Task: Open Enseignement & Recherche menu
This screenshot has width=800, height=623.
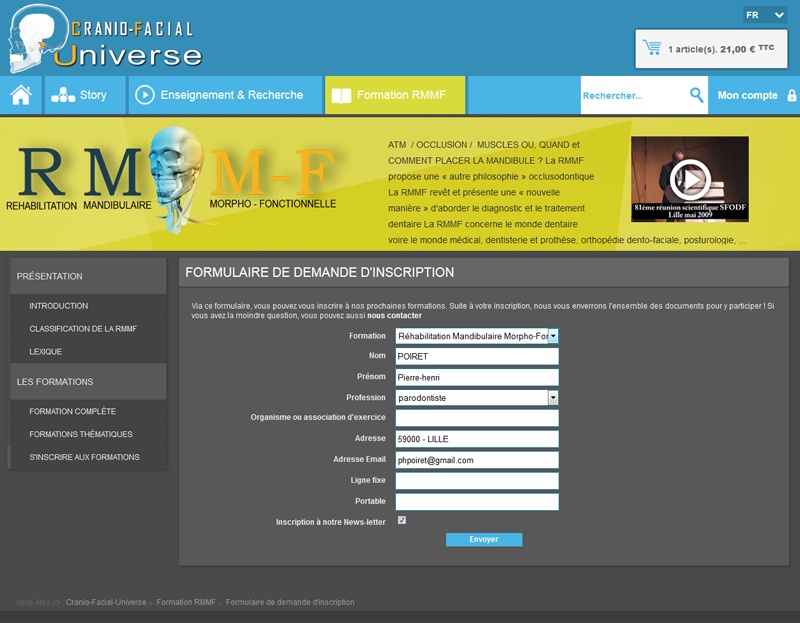Action: 225,95
